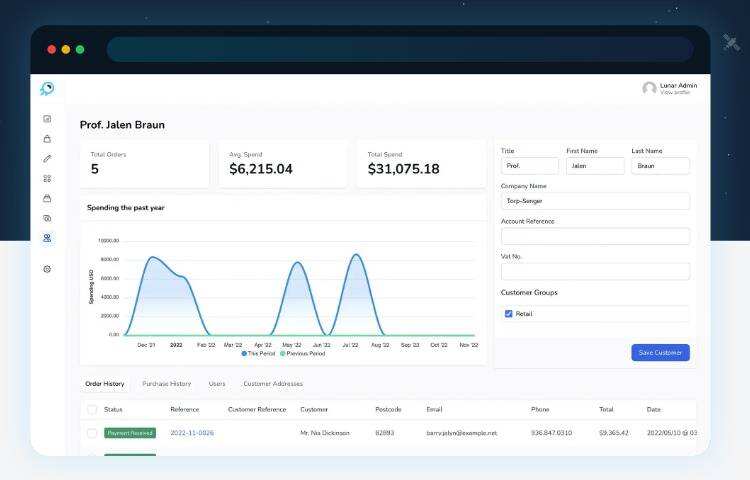Click the Lunar Admin profile avatar
The image size is (750, 480).
[x=649, y=88]
